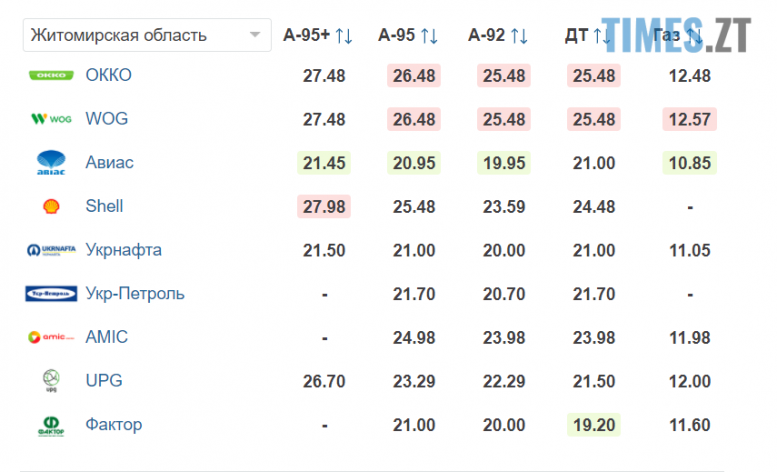Click the Shell logo icon

(51, 206)
